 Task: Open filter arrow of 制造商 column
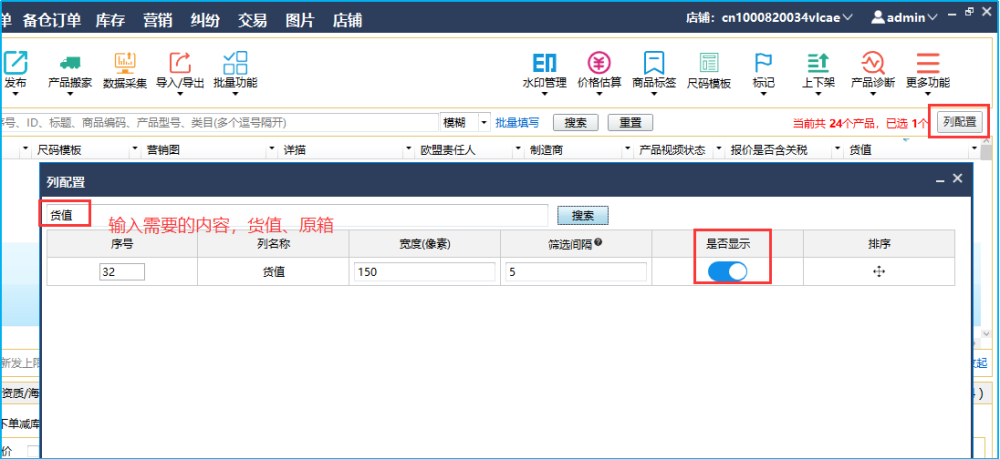627,150
